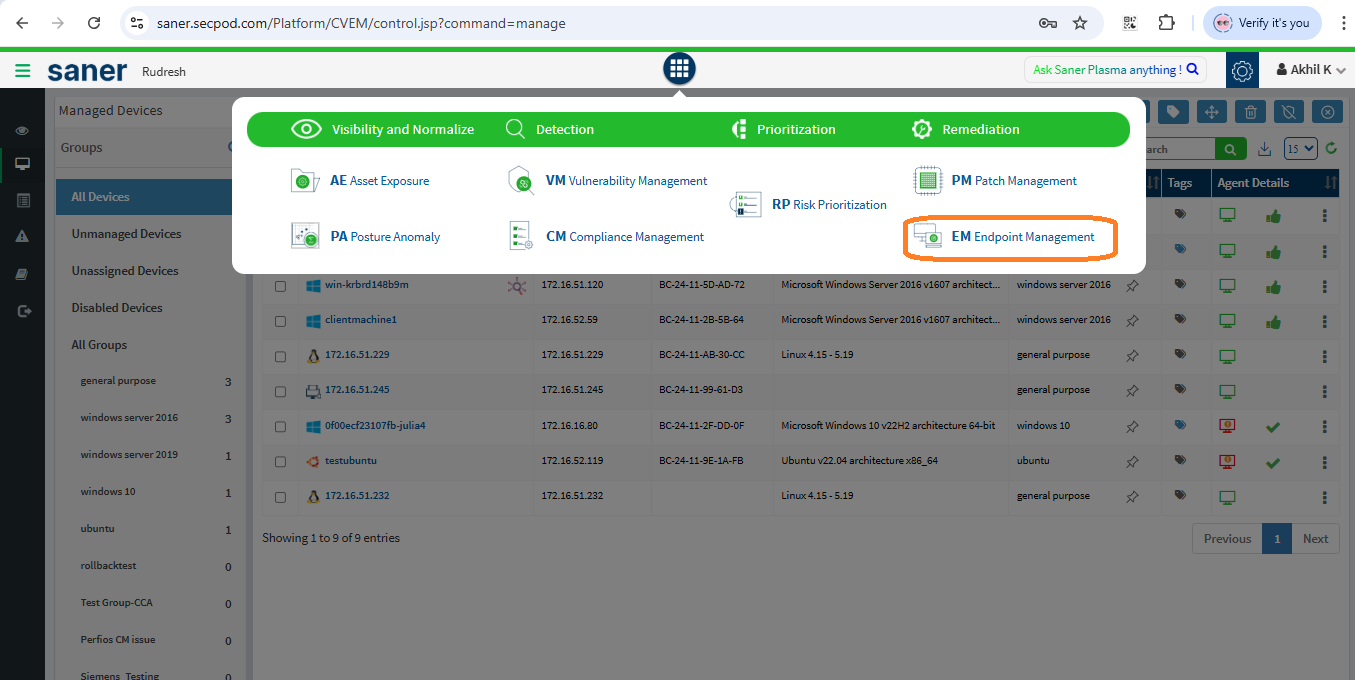Image resolution: width=1355 pixels, height=680 pixels.
Task: Open RP Risk Prioritization module
Action: coord(809,205)
